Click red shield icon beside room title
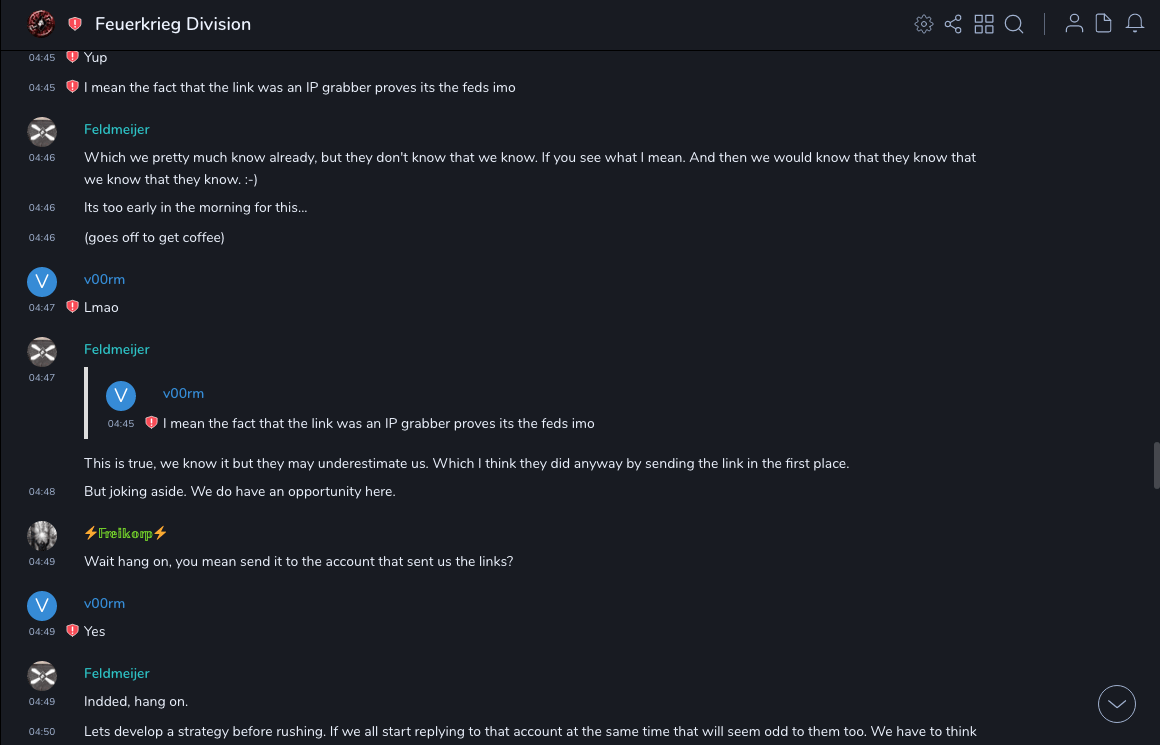Image resolution: width=1160 pixels, height=745 pixels. tap(75, 24)
